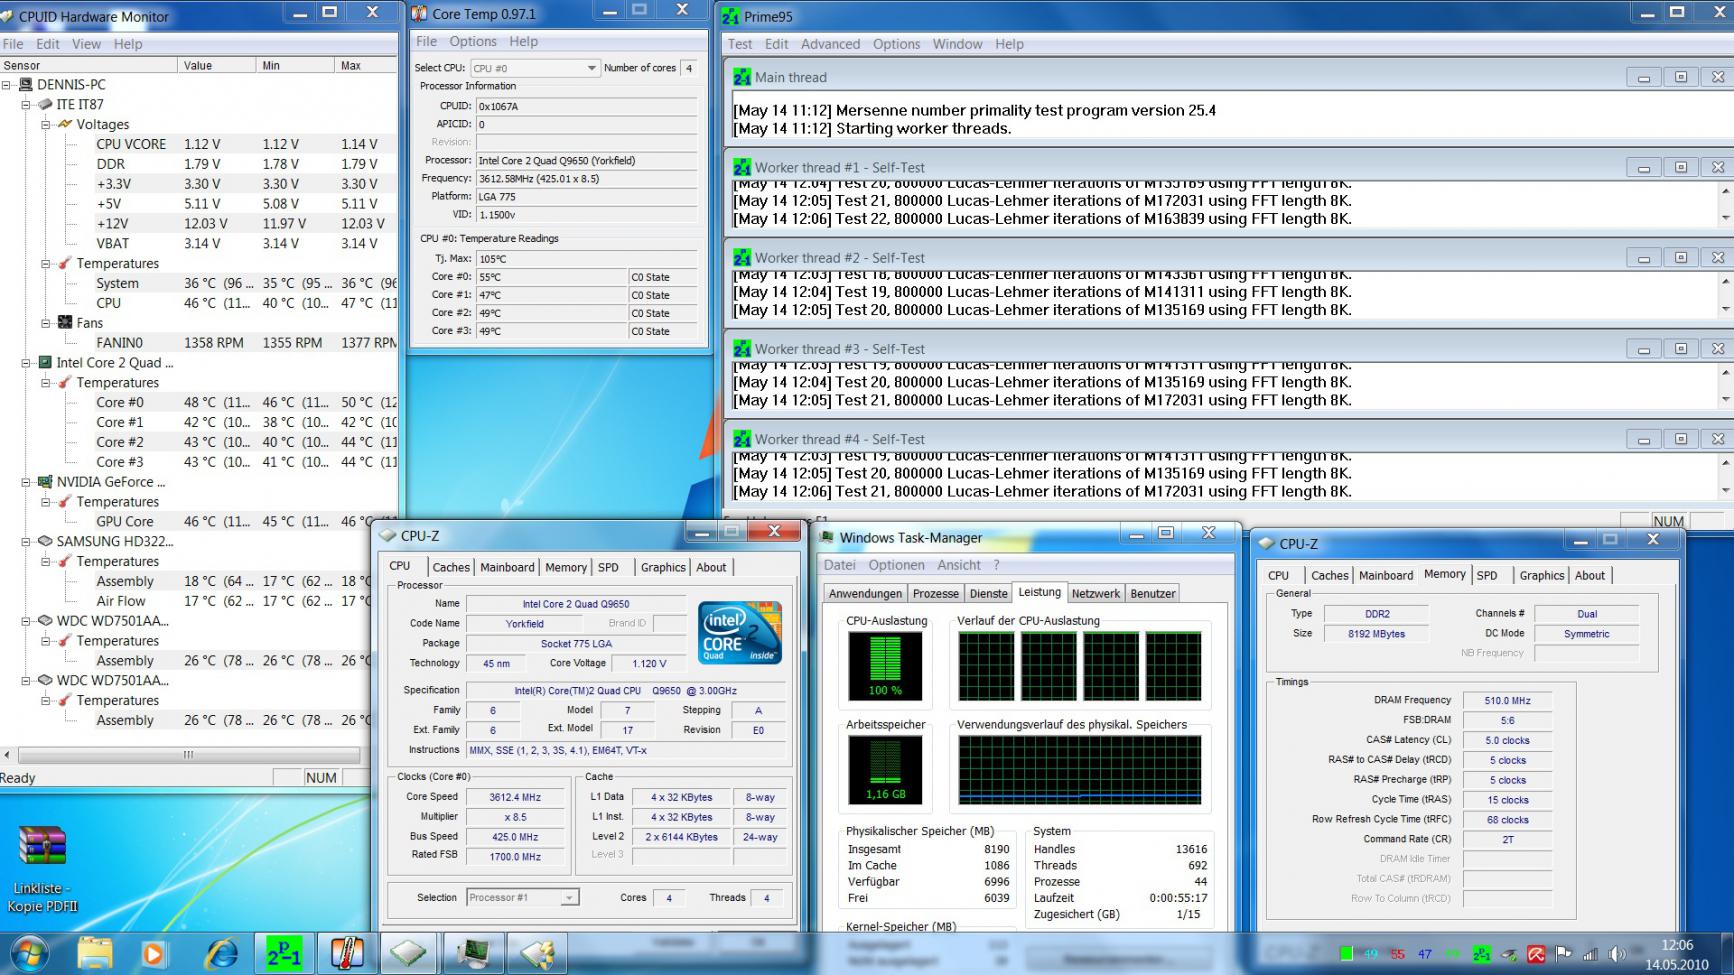Click the Worker thread #1 window icon
Screen dimensions: 1734x975
pyautogui.click(x=742, y=167)
